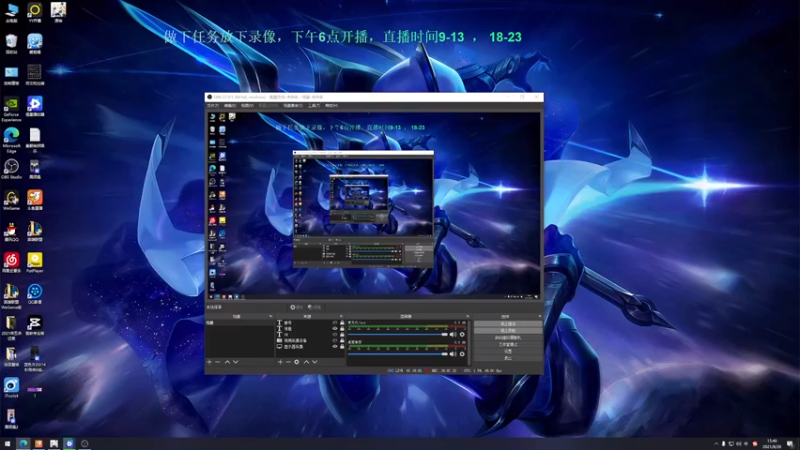Open the Help (帮助) menu in OBS
Viewport: 800px width, 450px height.
[x=331, y=106]
